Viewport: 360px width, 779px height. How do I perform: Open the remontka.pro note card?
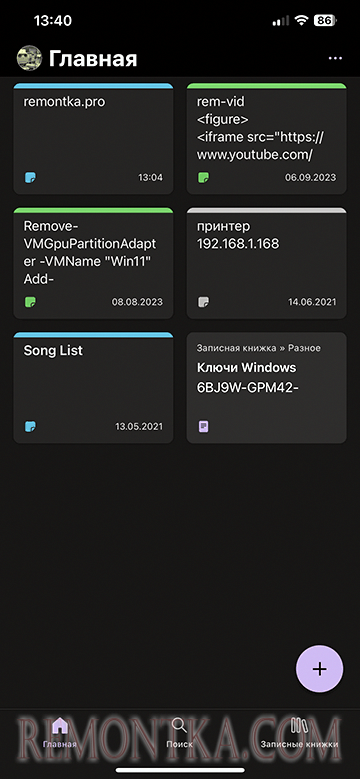coord(93,139)
